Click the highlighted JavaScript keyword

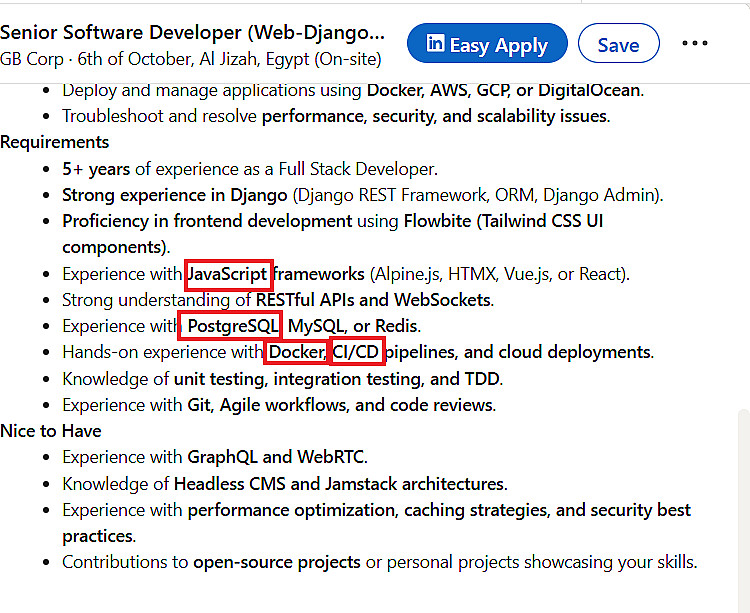click(x=228, y=273)
